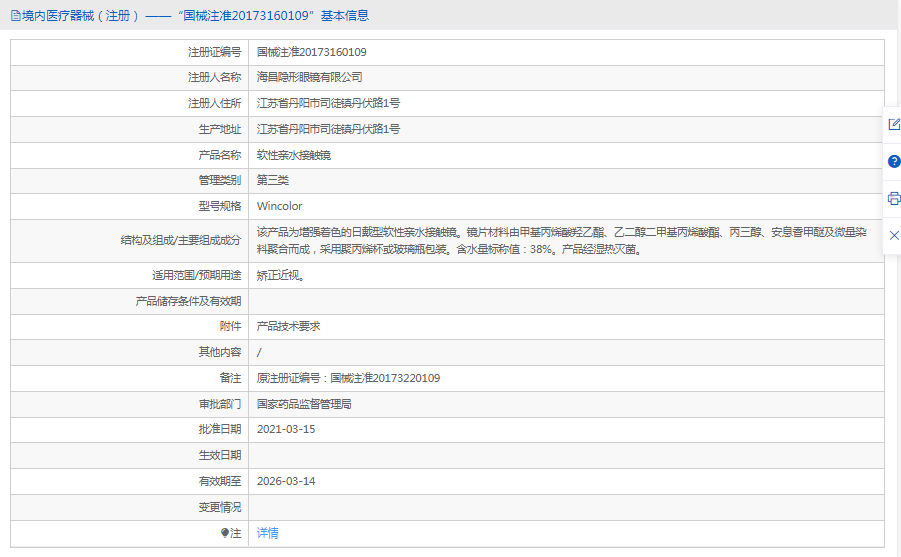Click the approving department 国家药品监督管理局
Viewport: 901px width, 557px height.
coord(304,404)
